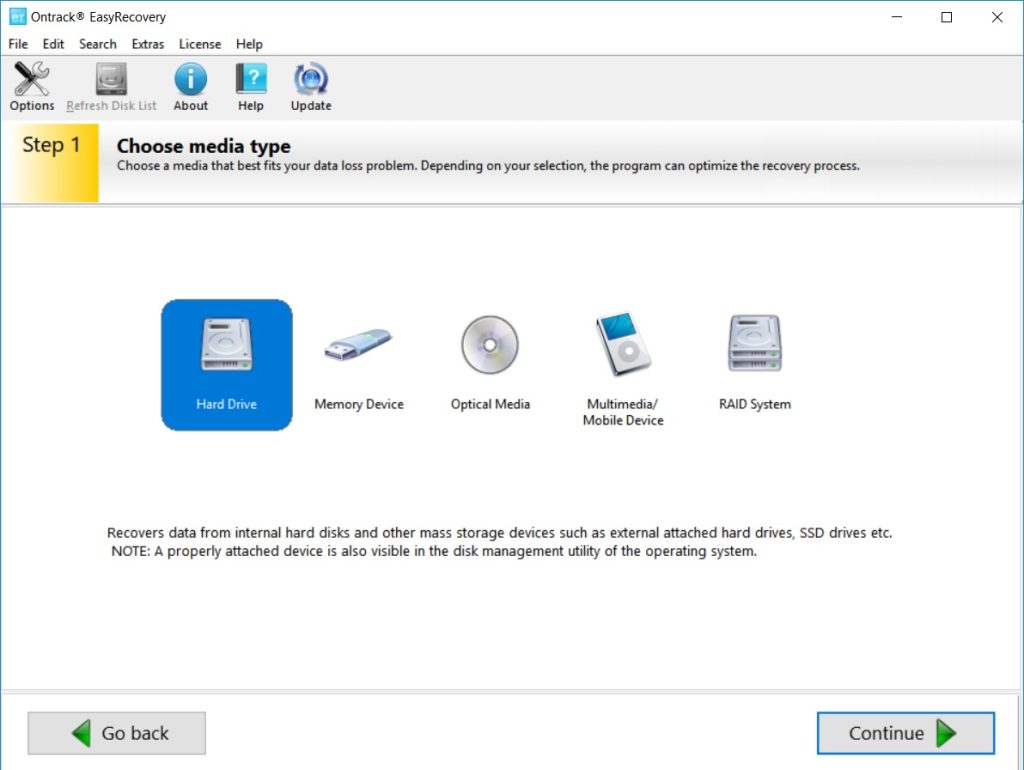Click the About info icon

point(190,80)
